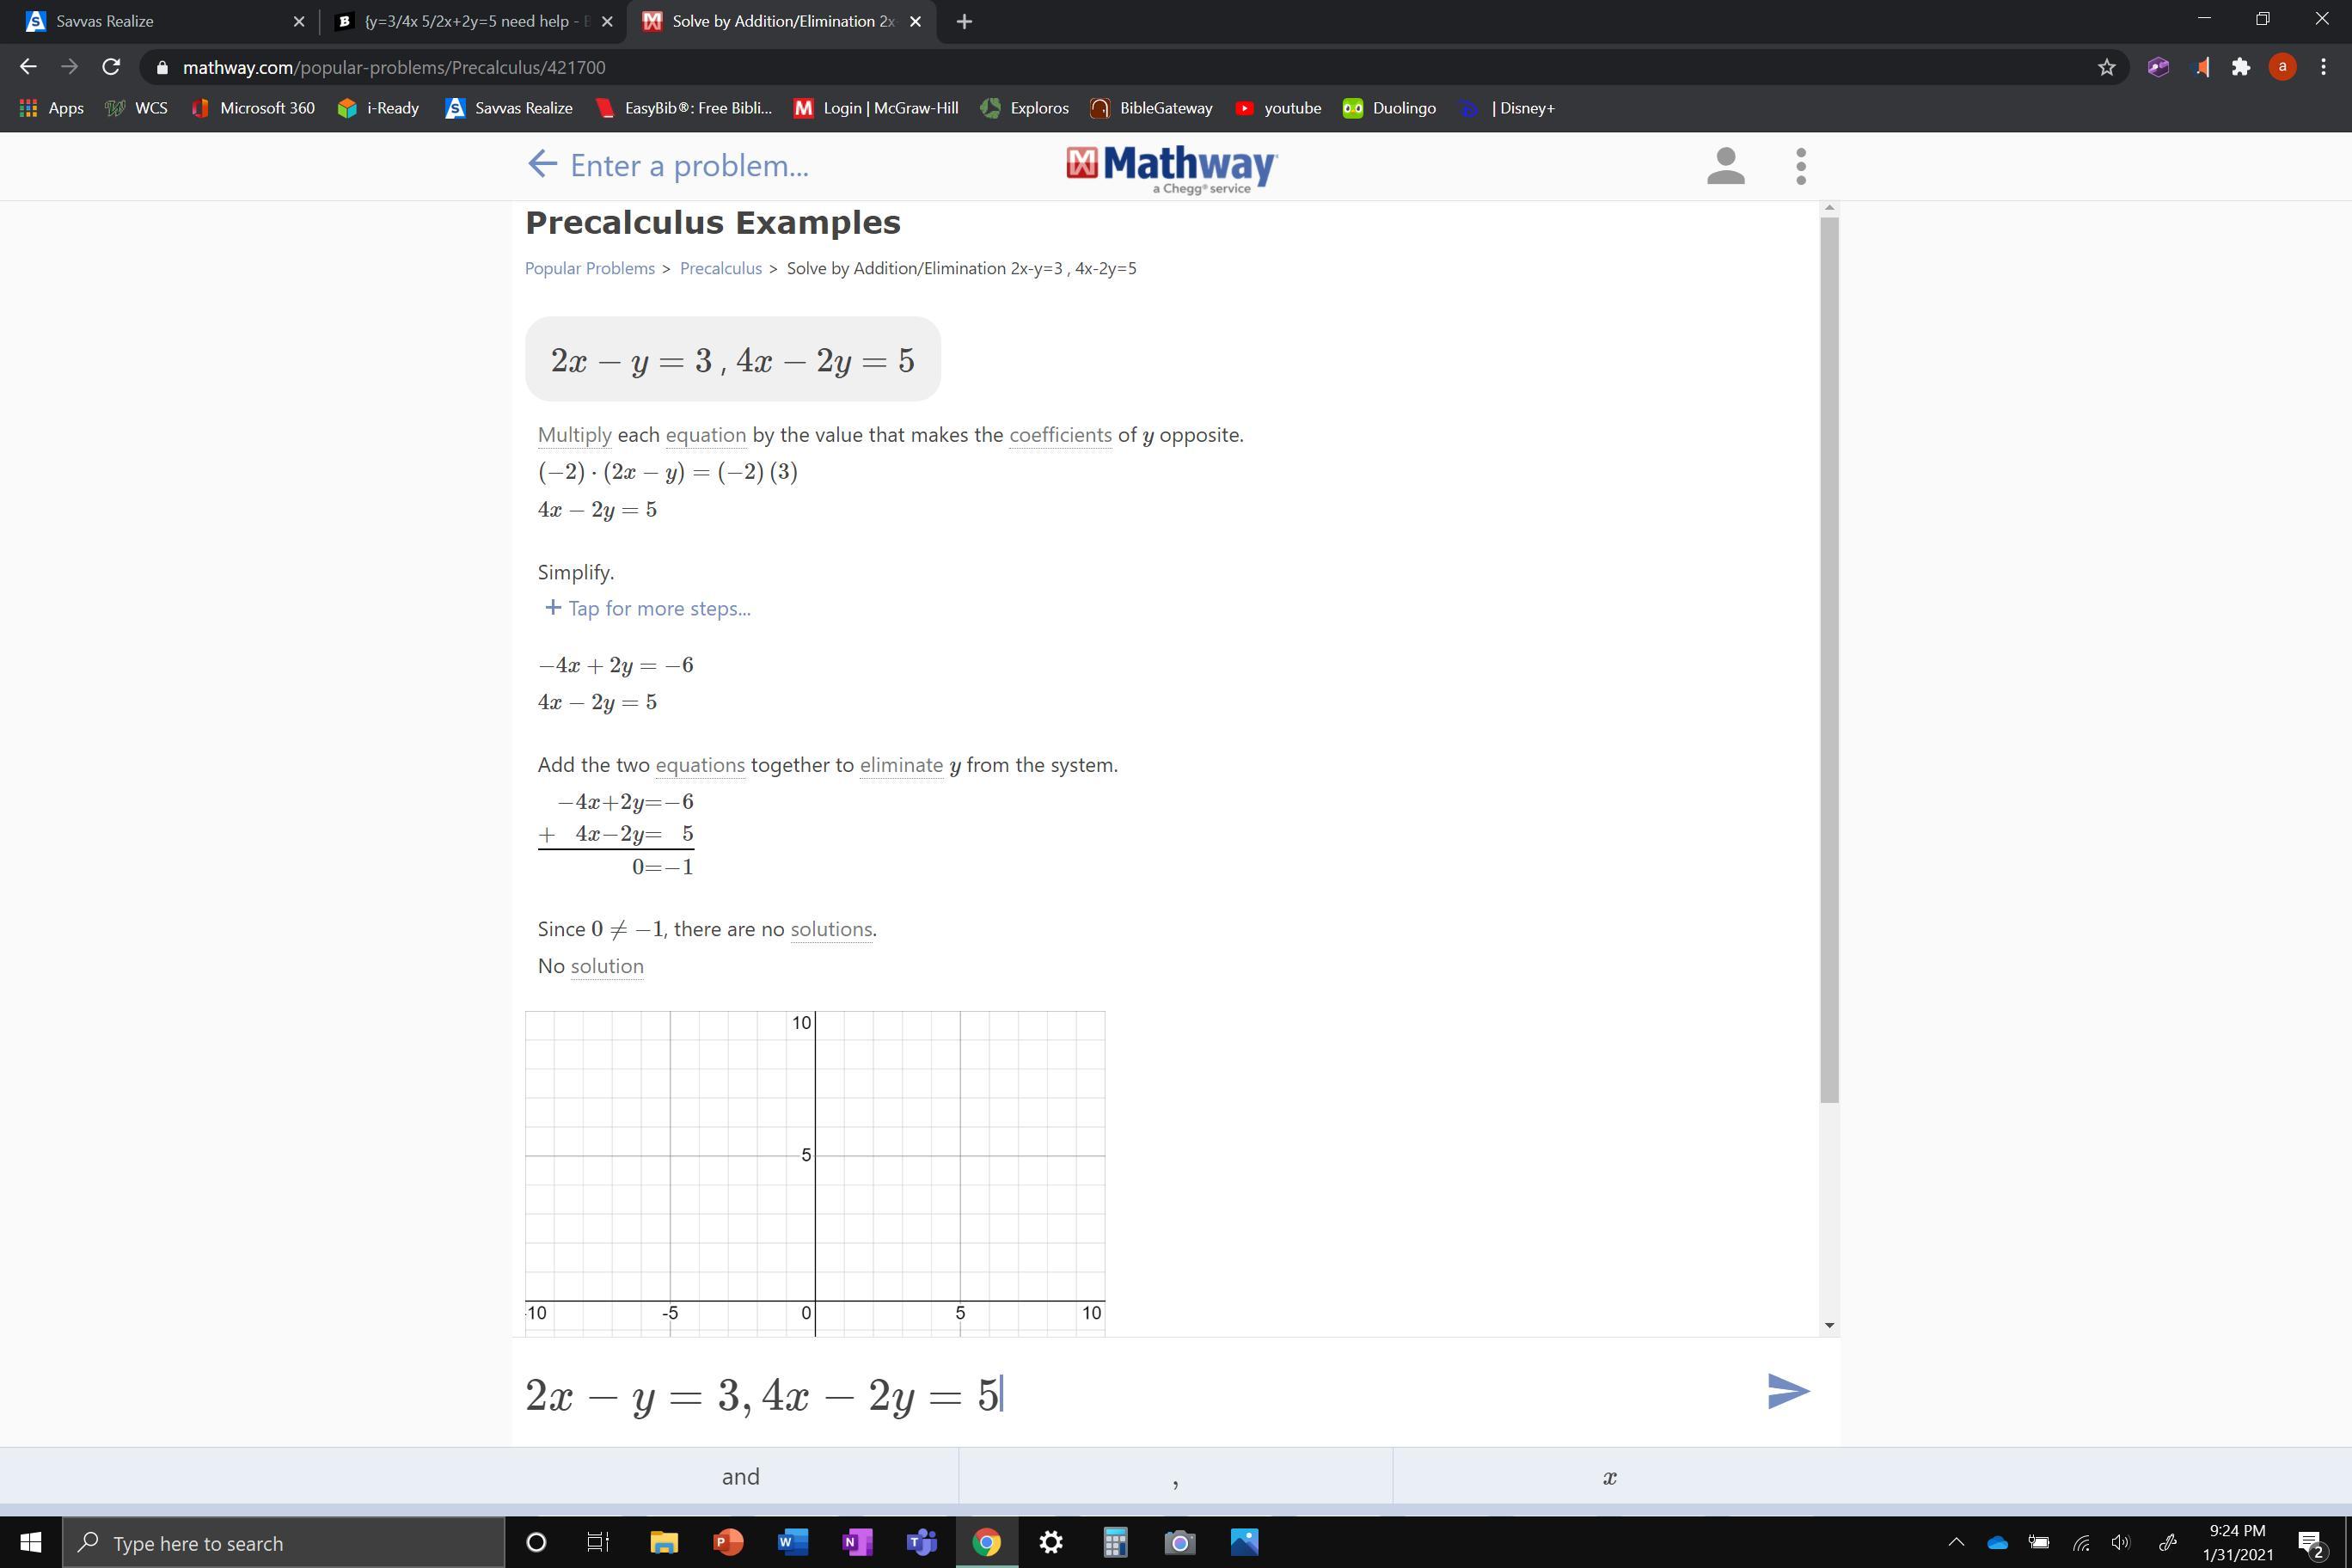Open the Chrome extensions puzzle icon
The height and width of the screenshot is (1568, 2352).
click(2241, 67)
